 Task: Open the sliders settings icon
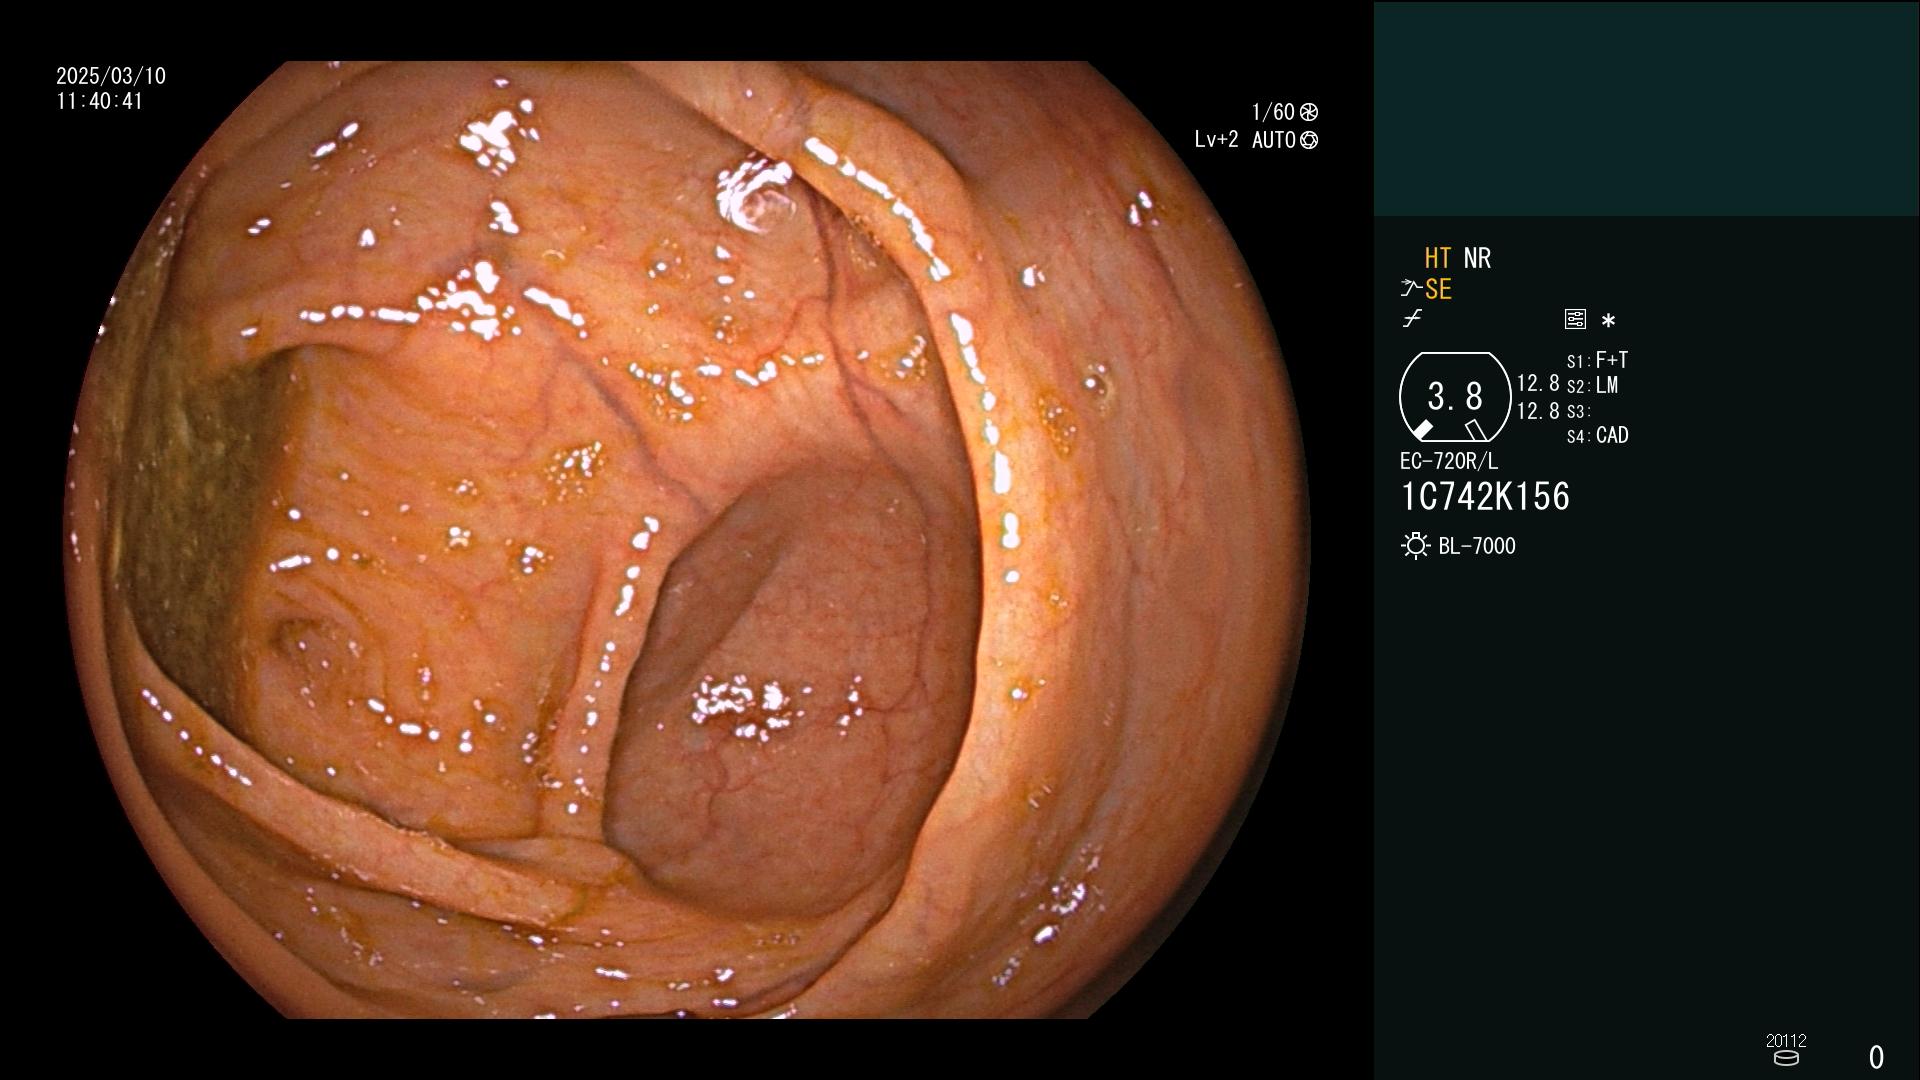[1575, 319]
